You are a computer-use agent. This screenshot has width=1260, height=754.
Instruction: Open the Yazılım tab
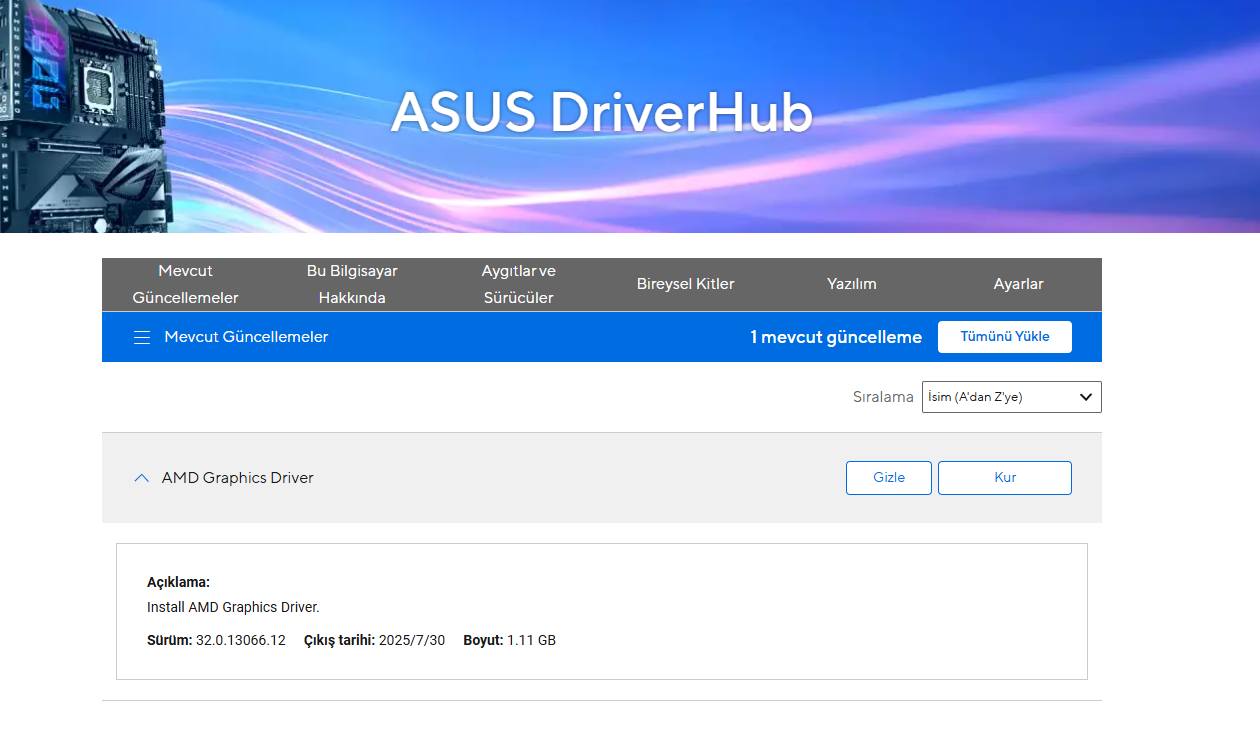(x=852, y=284)
